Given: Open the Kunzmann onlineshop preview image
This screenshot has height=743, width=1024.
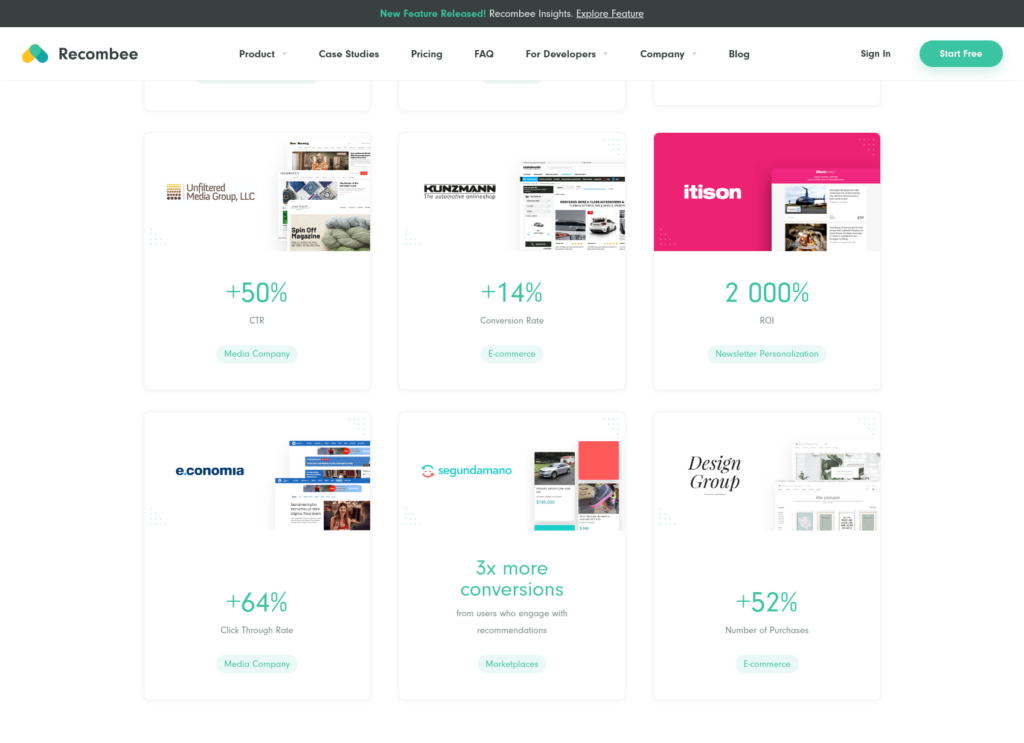Looking at the screenshot, I should pos(572,205).
